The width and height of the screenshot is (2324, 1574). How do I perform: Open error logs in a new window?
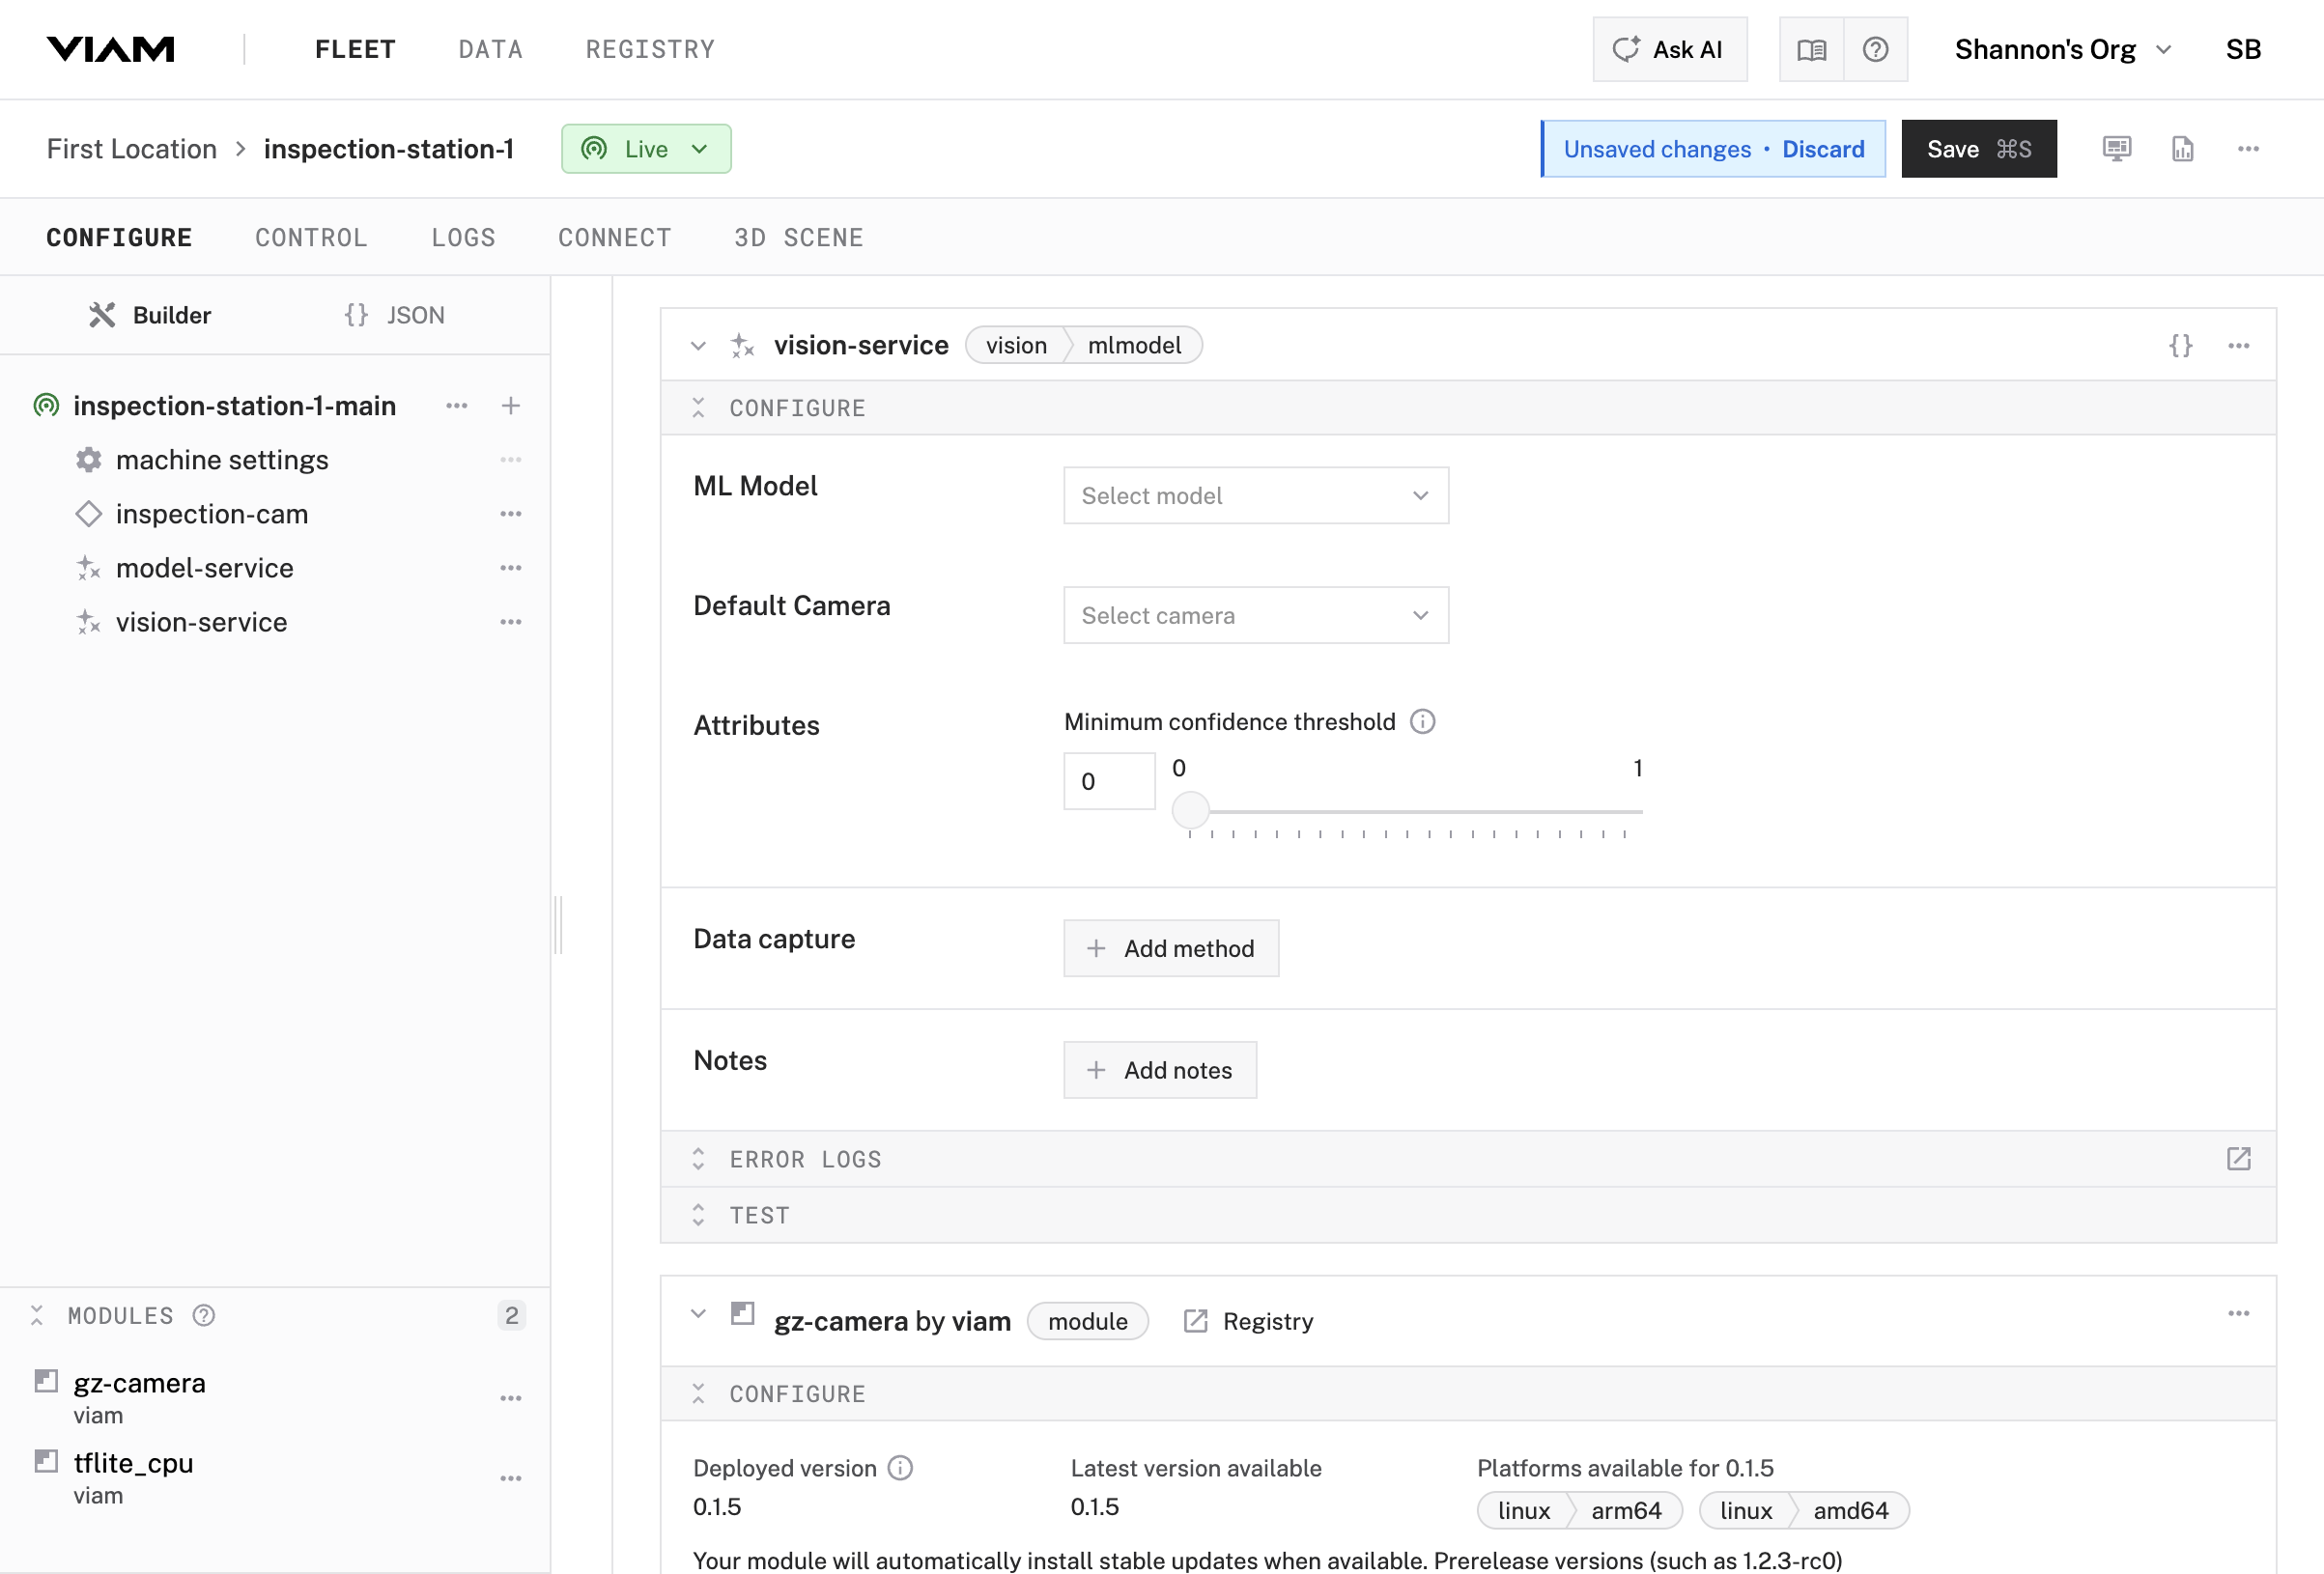tap(2239, 1159)
